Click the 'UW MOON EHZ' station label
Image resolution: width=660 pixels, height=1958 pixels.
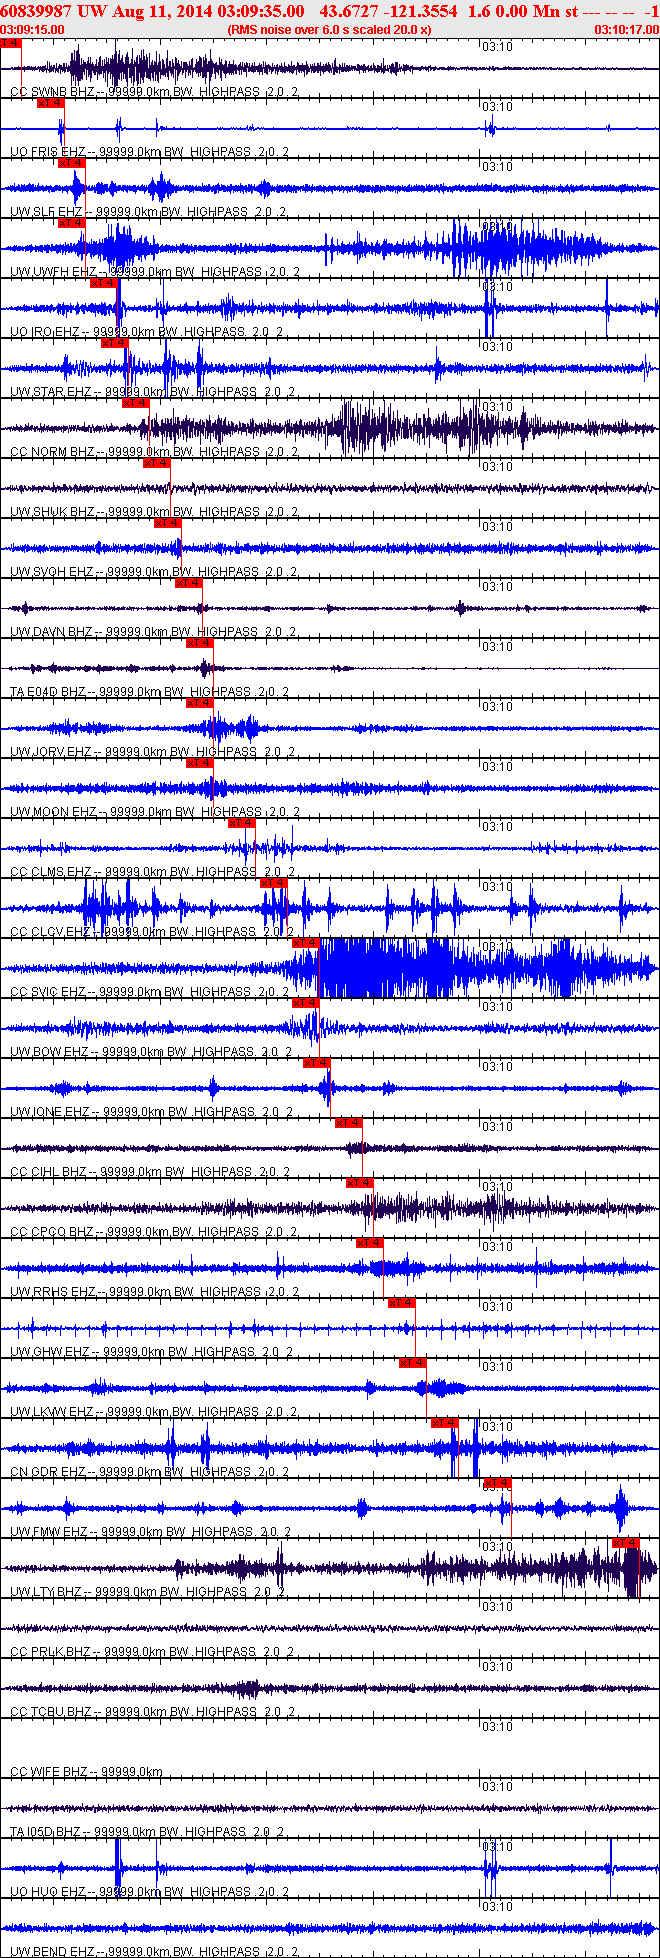click(x=53, y=812)
